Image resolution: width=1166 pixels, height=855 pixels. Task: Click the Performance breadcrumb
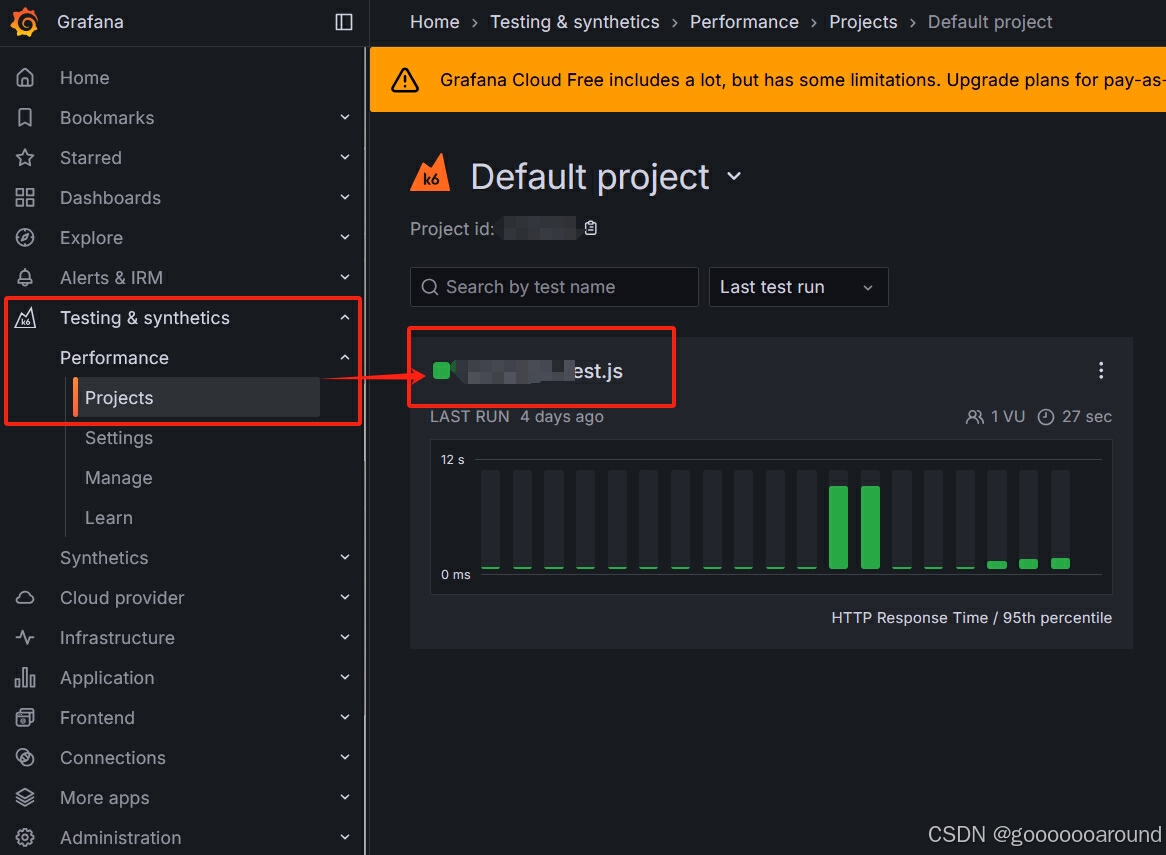point(744,22)
